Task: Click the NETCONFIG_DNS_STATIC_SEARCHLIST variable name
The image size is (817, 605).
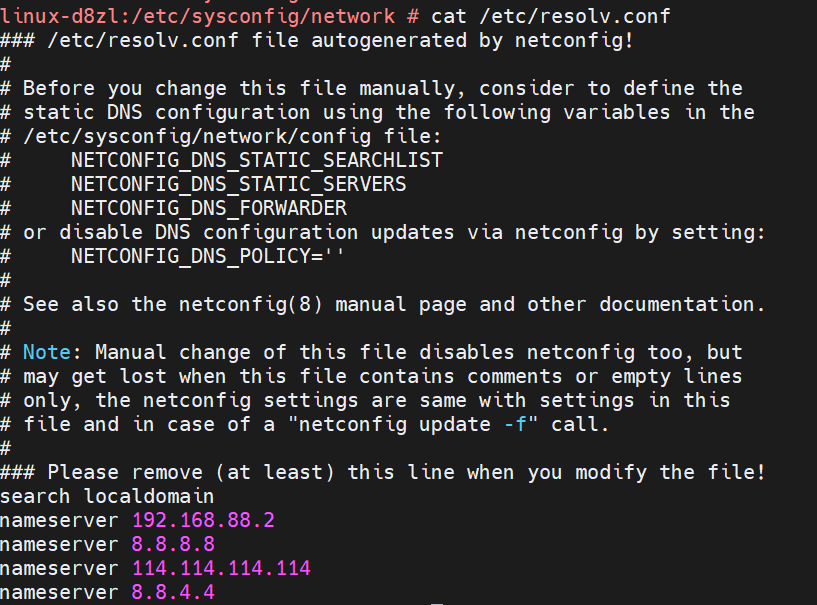Action: [x=256, y=160]
